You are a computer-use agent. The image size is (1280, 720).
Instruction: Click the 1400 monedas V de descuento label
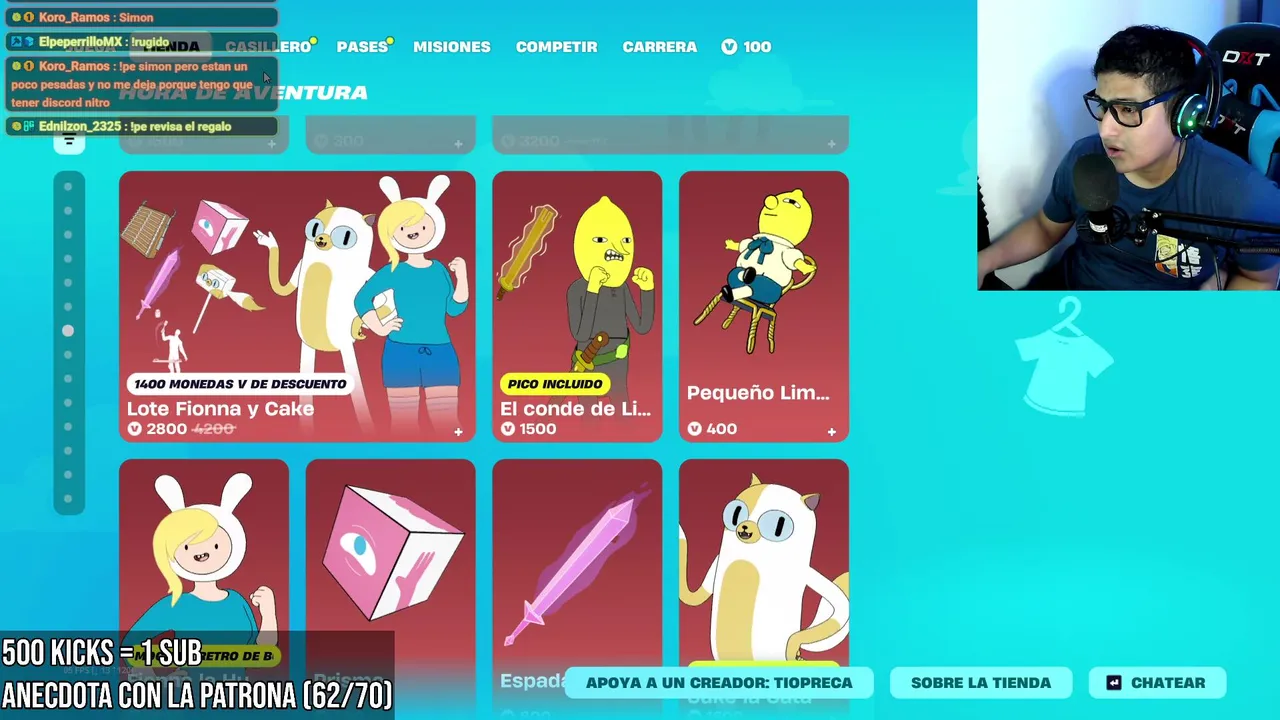pos(239,384)
